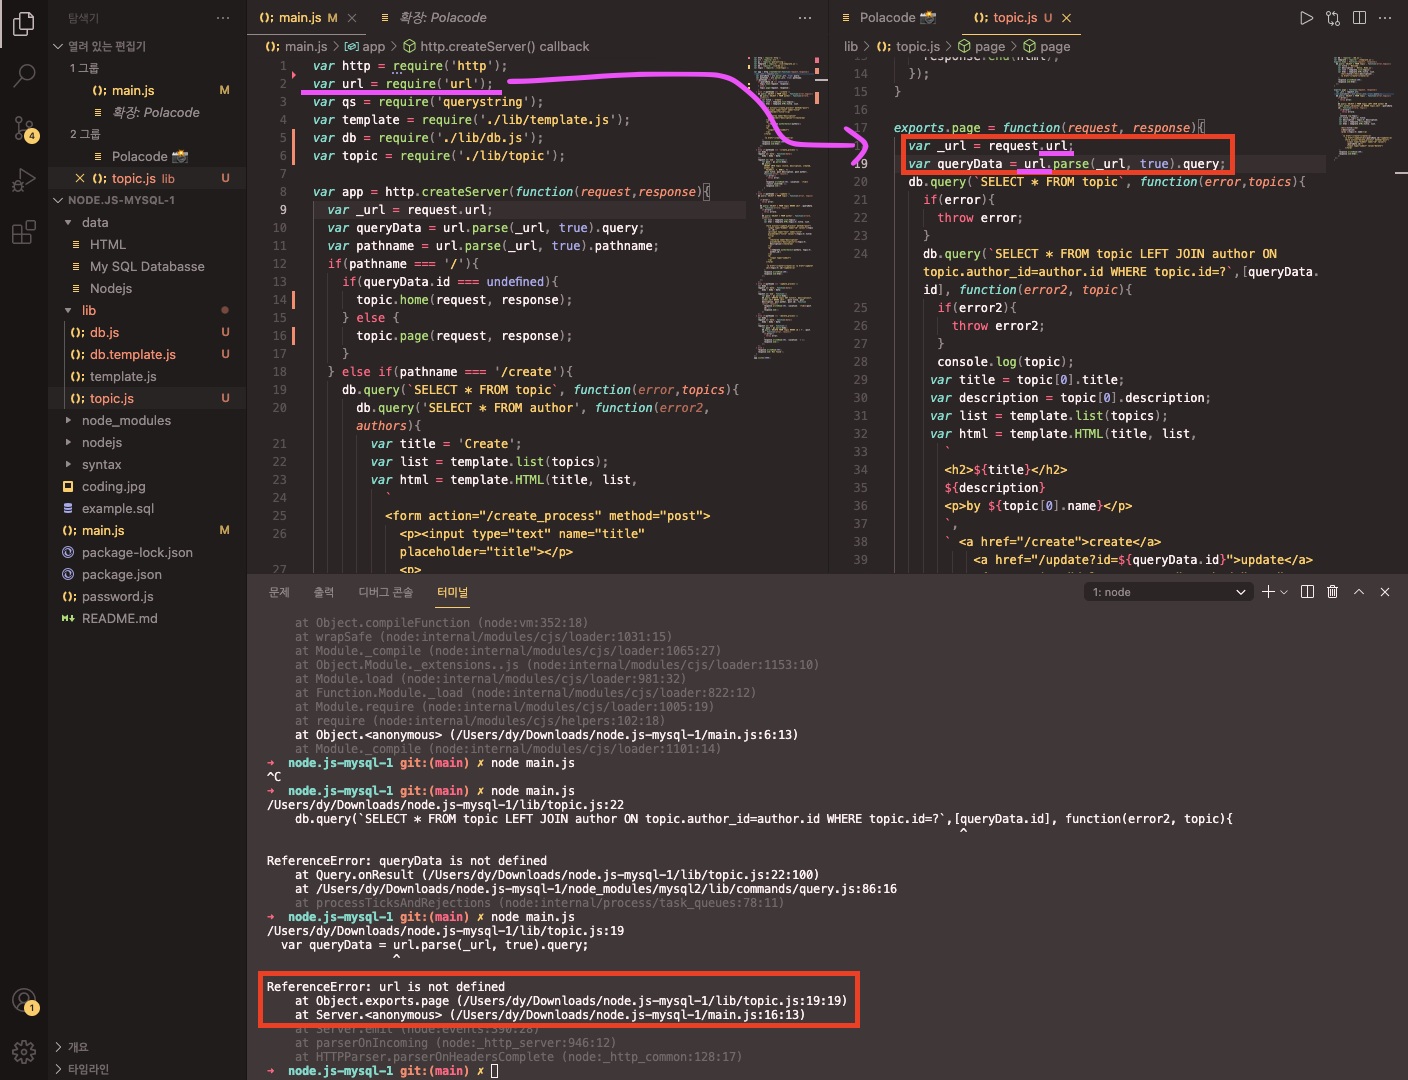Close the bottom panel
Image resolution: width=1408 pixels, height=1080 pixels.
(x=1385, y=592)
